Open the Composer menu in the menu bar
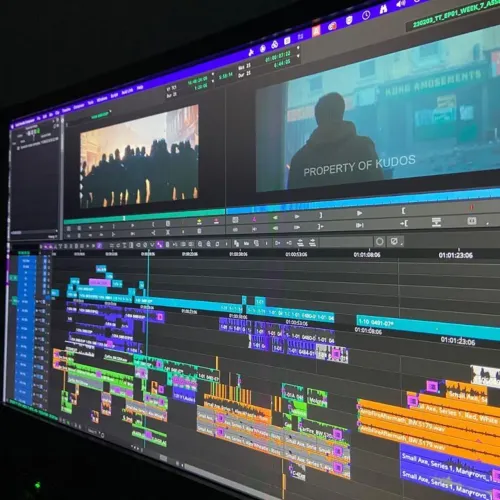The width and height of the screenshot is (500, 500). pos(79,106)
